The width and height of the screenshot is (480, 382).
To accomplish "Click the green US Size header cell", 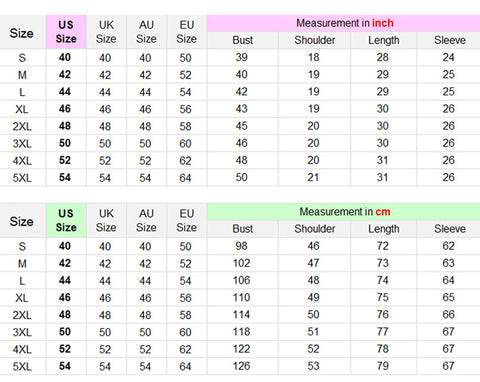I will [66, 221].
